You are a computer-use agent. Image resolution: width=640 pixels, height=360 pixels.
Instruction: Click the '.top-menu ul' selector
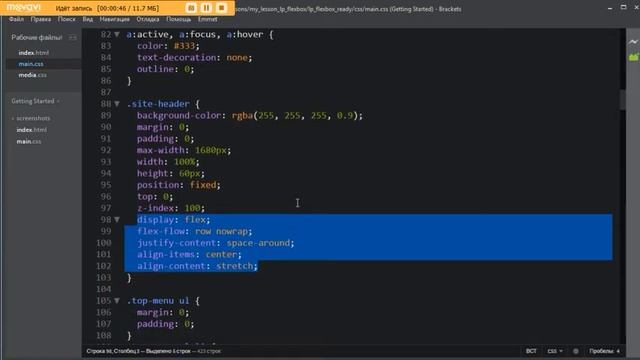tap(158, 301)
